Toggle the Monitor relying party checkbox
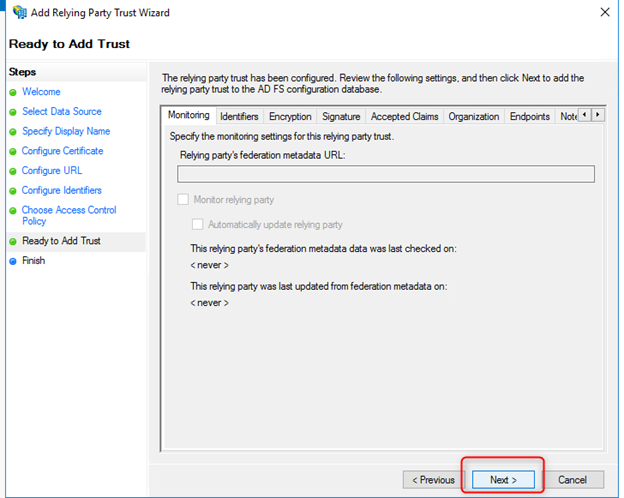 point(184,200)
